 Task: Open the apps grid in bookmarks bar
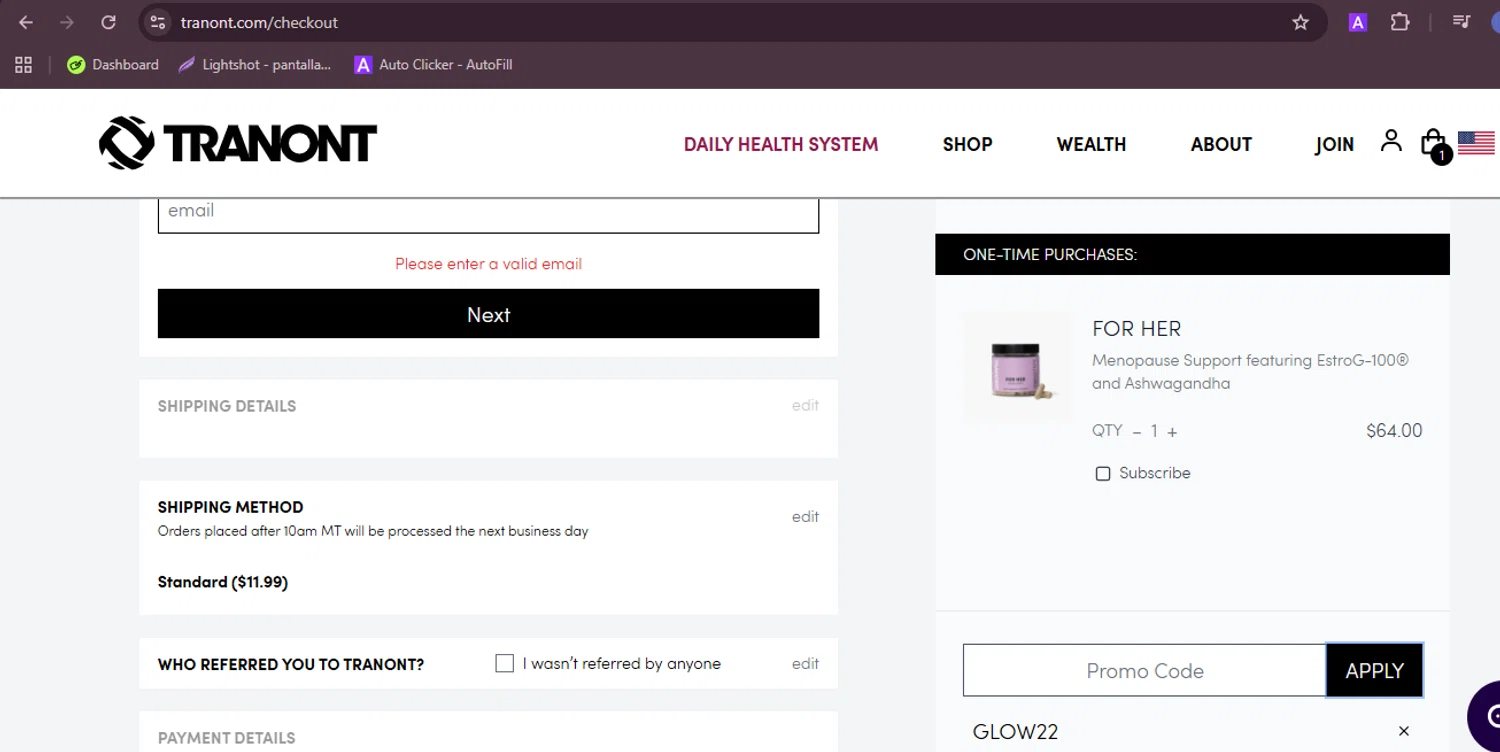point(24,65)
